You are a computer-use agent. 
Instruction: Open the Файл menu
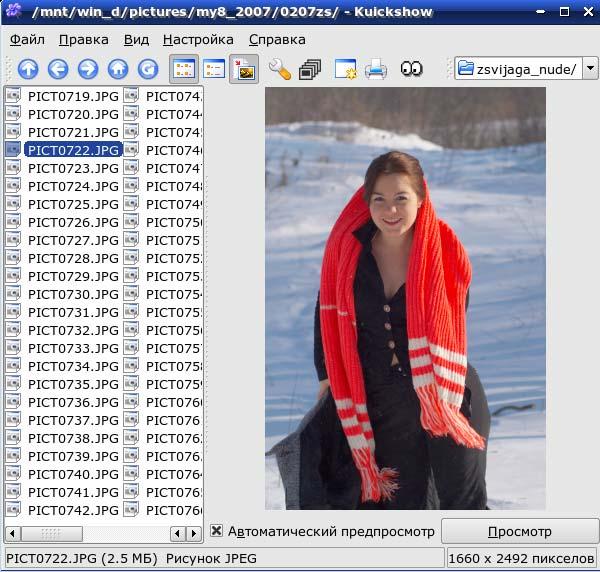coord(27,39)
